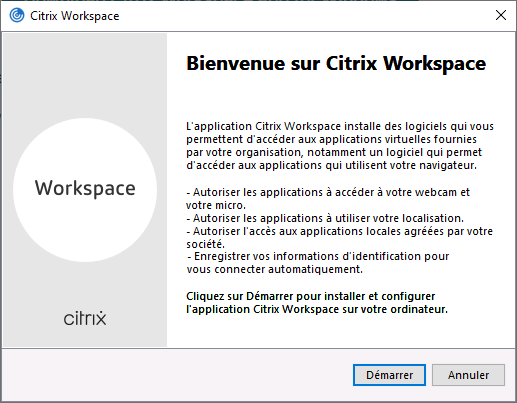517x403 pixels.
Task: Click the line about utiliser votre localisation
Action: coord(325,218)
